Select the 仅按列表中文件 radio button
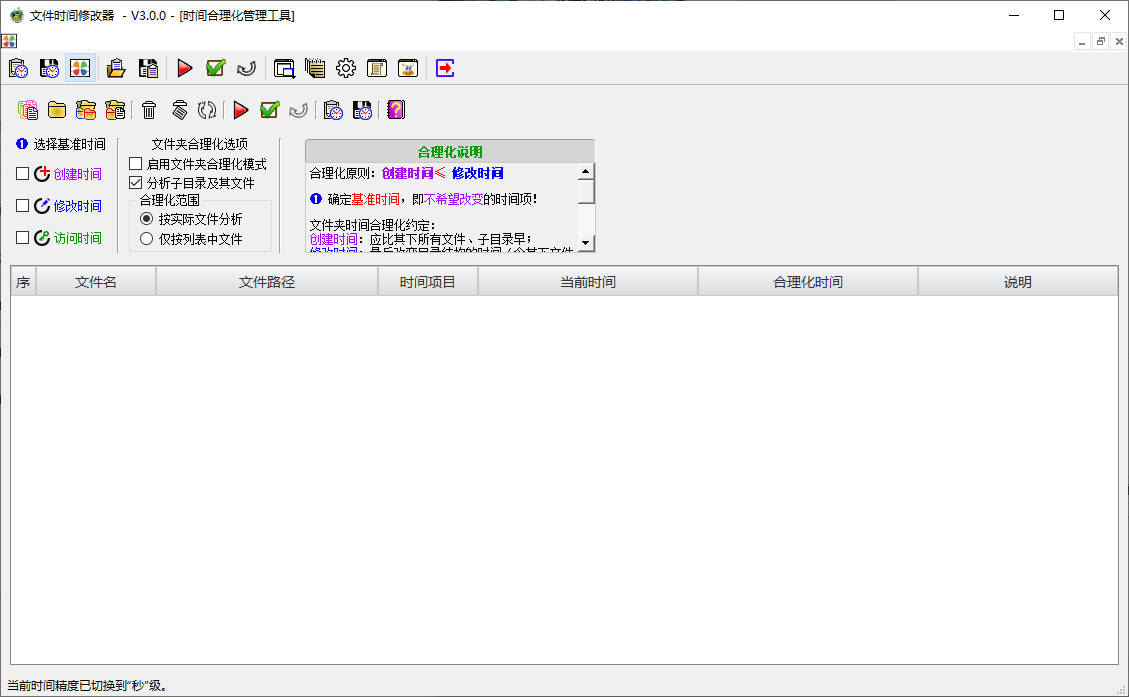Image resolution: width=1129 pixels, height=697 pixels. pos(146,238)
